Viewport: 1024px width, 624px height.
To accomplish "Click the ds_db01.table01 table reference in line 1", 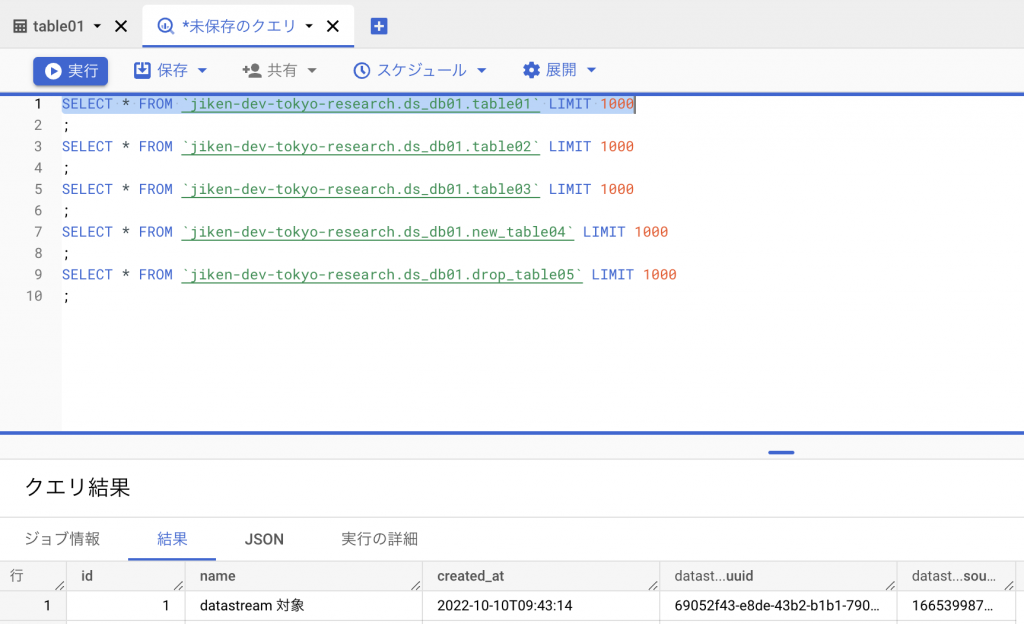I will tap(360, 104).
